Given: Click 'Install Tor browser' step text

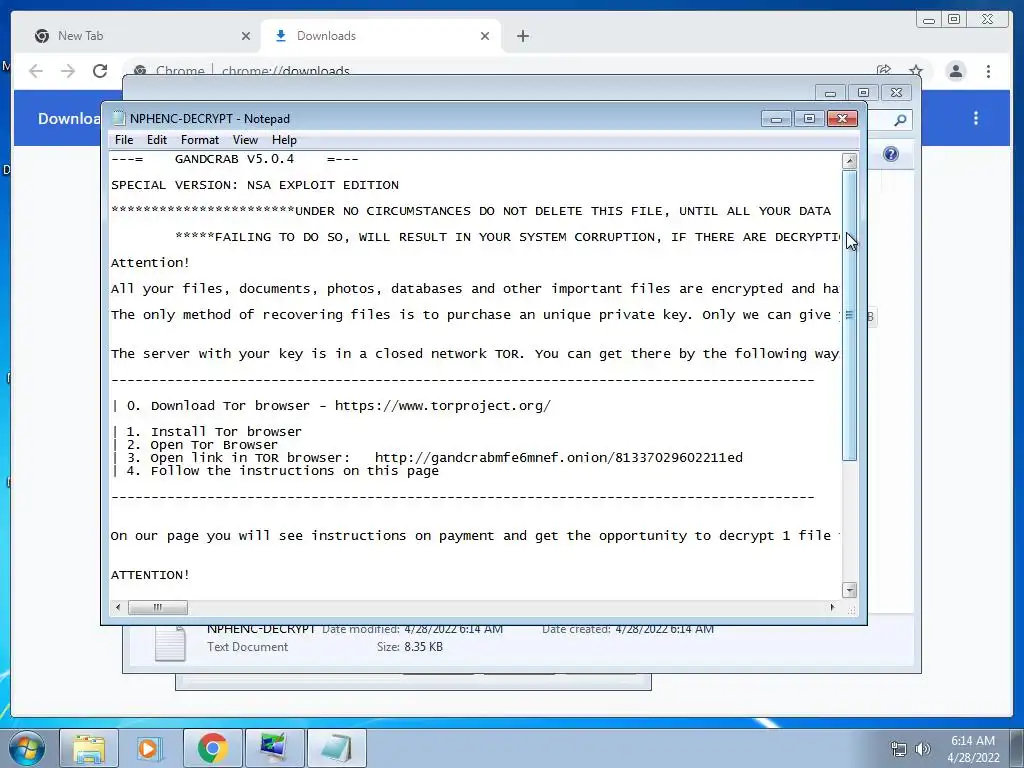Looking at the screenshot, I should click(x=226, y=432).
